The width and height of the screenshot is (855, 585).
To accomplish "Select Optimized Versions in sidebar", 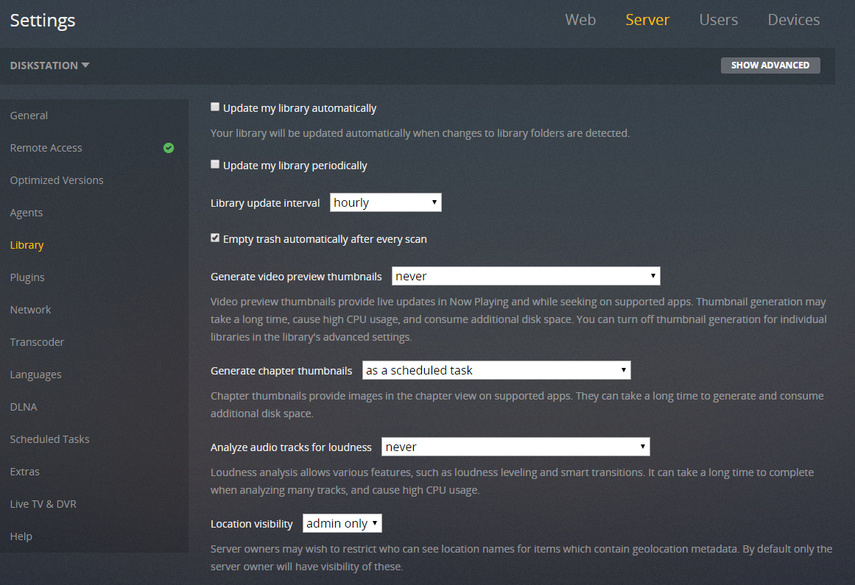I will [x=57, y=180].
